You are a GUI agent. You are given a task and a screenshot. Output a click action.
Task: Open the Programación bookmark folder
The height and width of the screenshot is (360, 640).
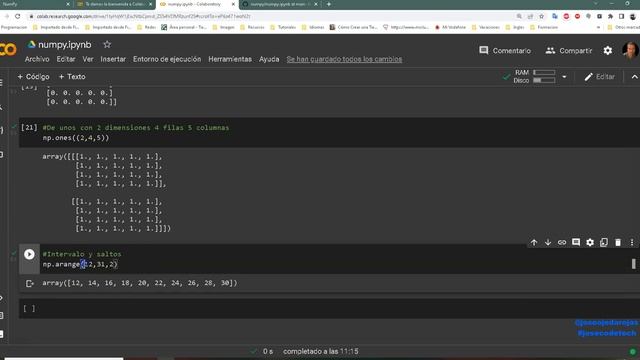[x=13, y=27]
